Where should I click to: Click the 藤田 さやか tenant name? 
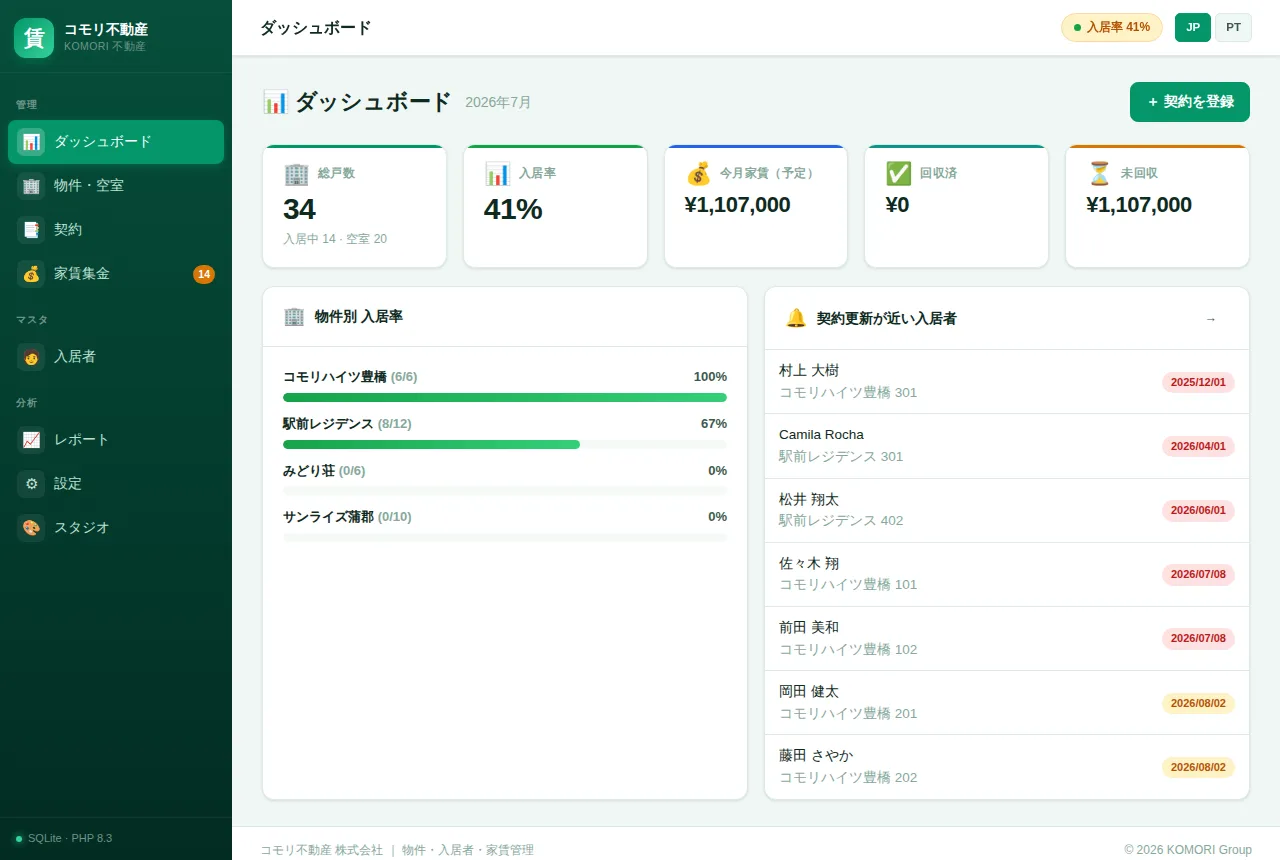coord(816,756)
